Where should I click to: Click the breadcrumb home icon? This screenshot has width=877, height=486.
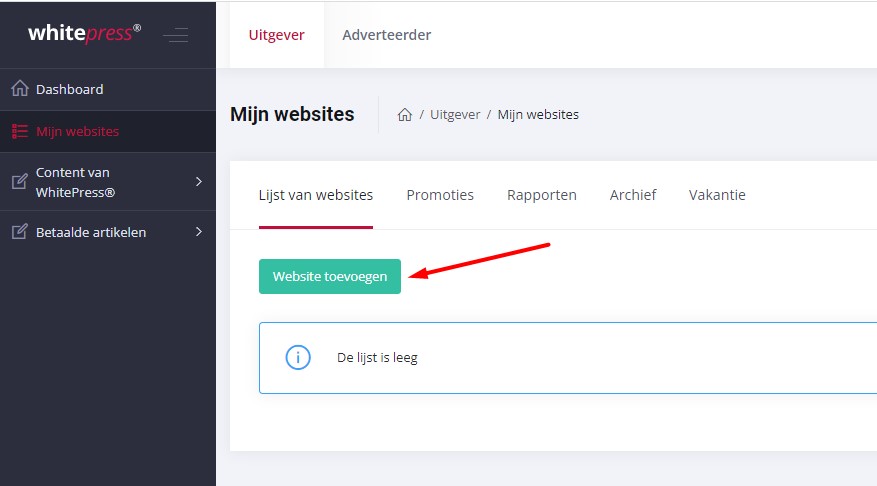(404, 114)
